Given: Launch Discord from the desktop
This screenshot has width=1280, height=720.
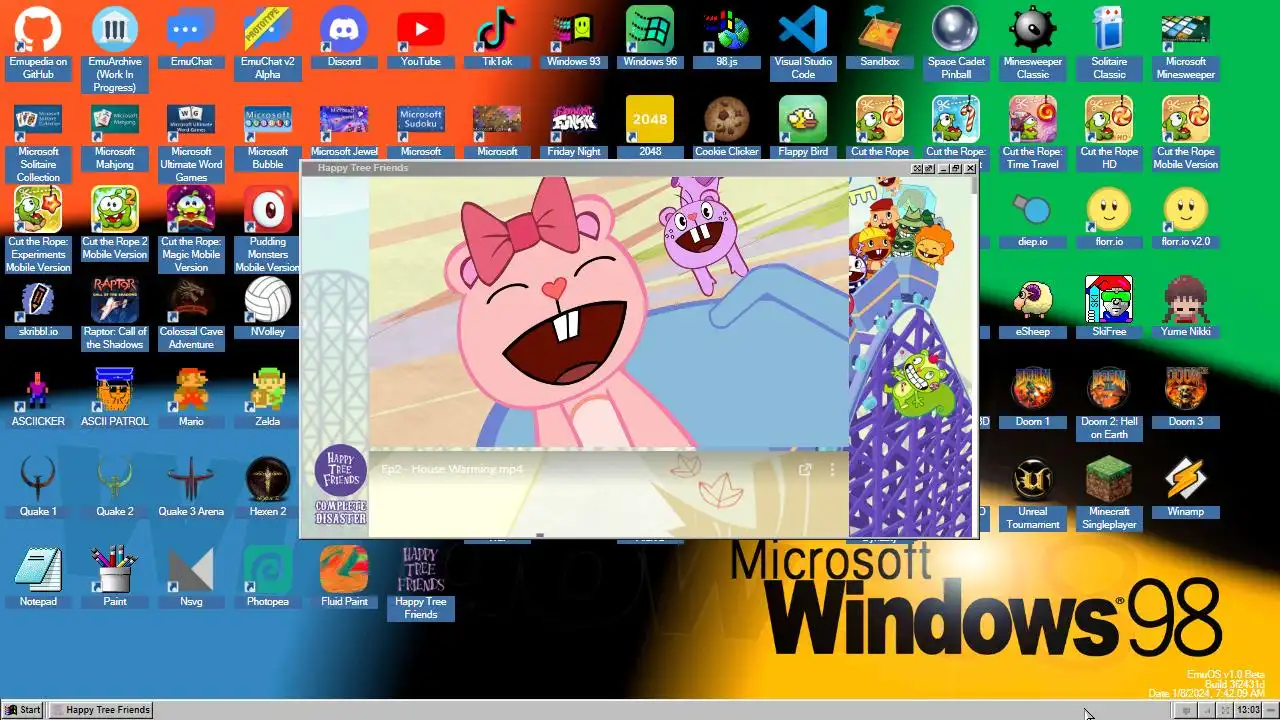Looking at the screenshot, I should 344,37.
